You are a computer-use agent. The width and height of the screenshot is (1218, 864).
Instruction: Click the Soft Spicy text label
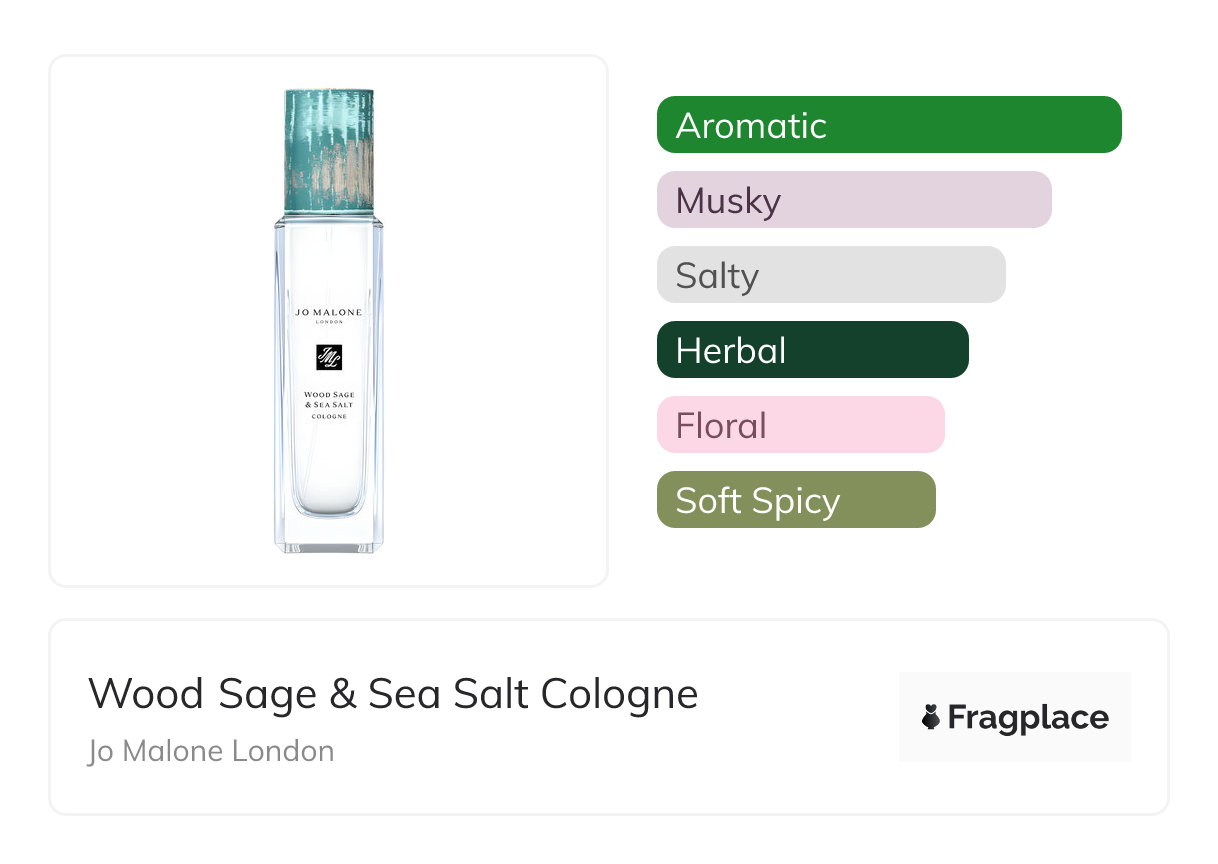[x=757, y=500]
